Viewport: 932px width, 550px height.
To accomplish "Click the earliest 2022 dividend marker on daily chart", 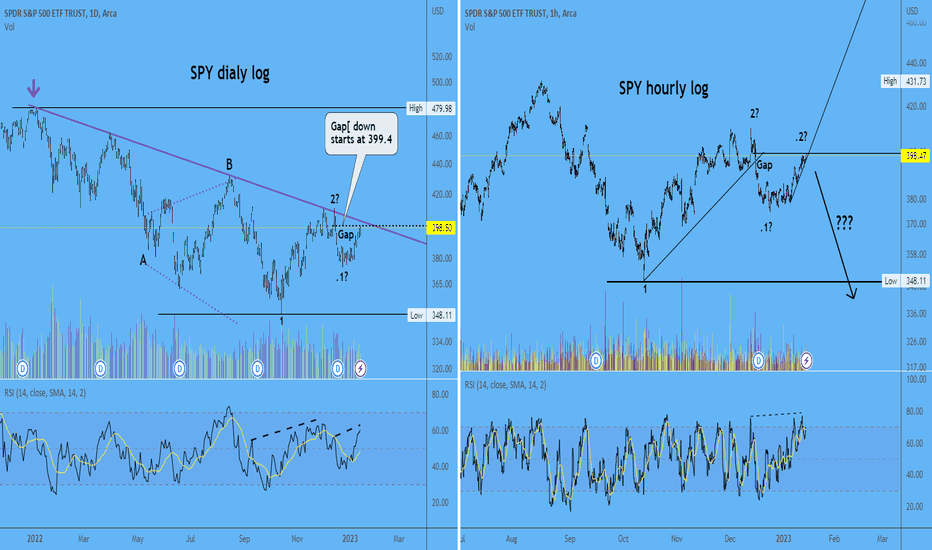I will tap(22, 369).
